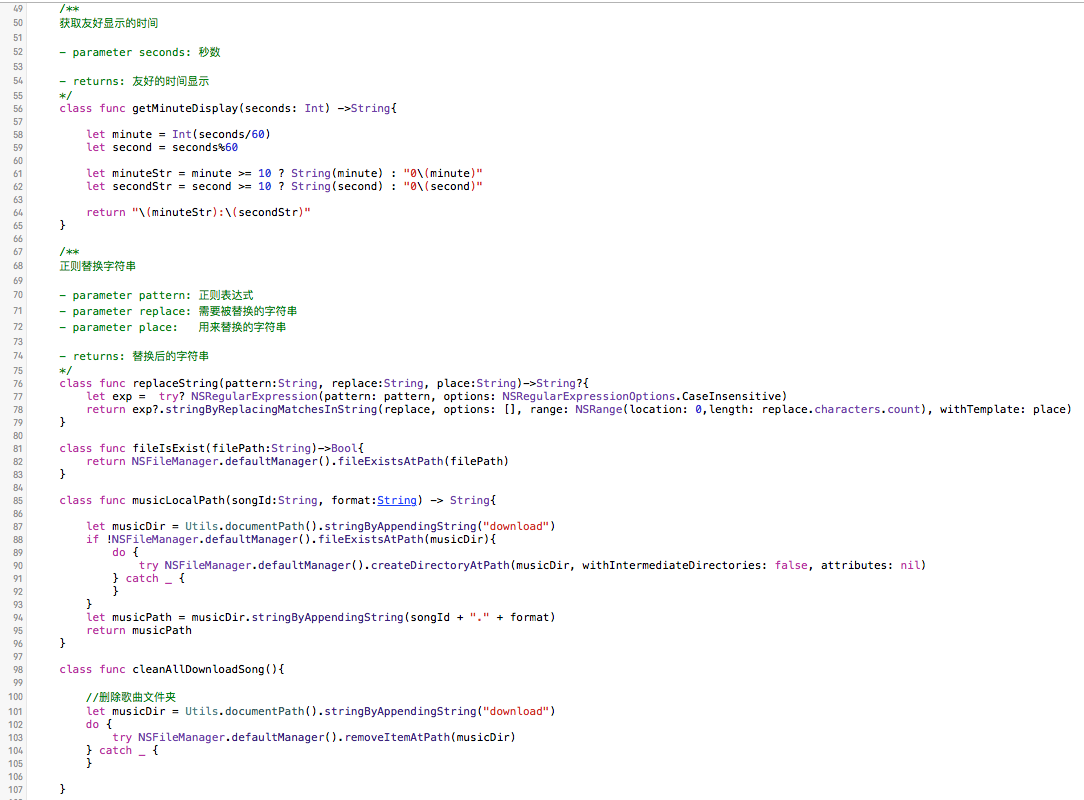
Task: Click the string "0\(second)"
Action: (443, 186)
